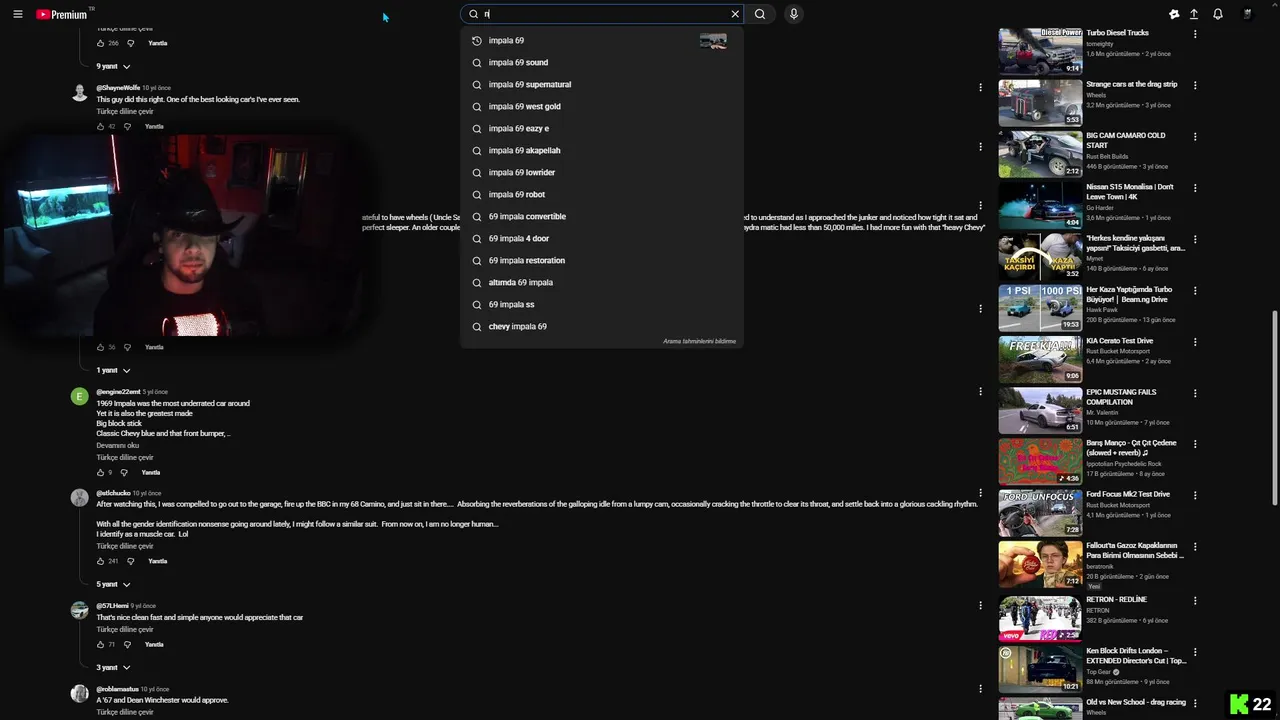Screen dimensions: 1280x720
Task: Open the @ShayneWolfe comment action menu
Action: tap(980, 88)
